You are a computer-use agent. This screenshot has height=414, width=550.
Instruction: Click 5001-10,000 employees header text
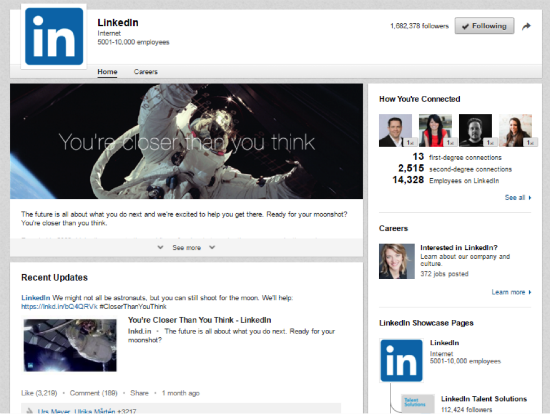[133, 42]
